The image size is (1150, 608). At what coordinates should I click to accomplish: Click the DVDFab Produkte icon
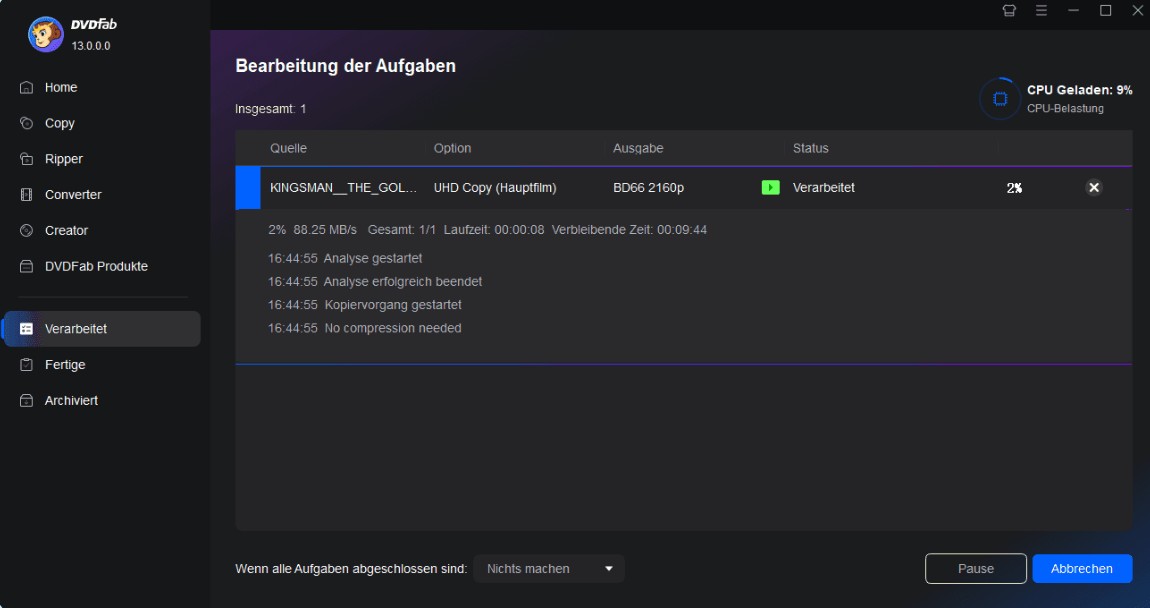click(26, 266)
